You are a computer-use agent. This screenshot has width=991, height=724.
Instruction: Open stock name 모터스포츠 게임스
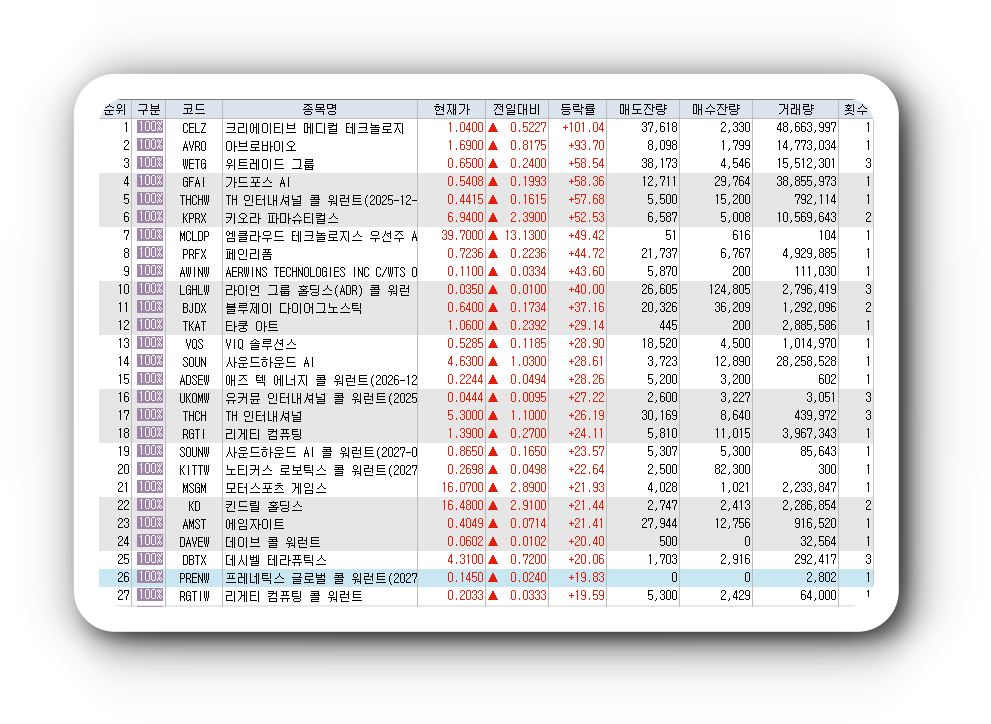276,488
